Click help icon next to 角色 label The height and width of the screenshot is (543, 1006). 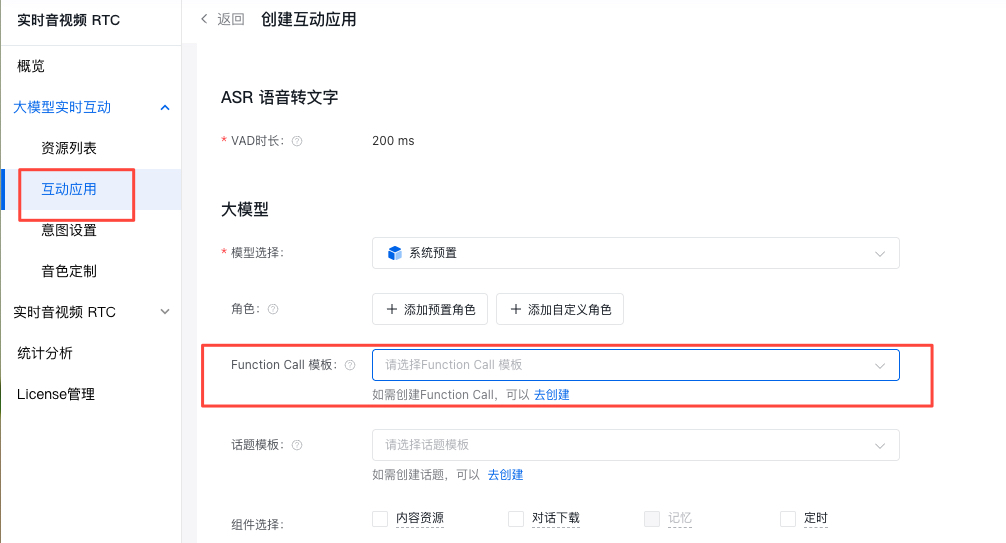tap(273, 310)
